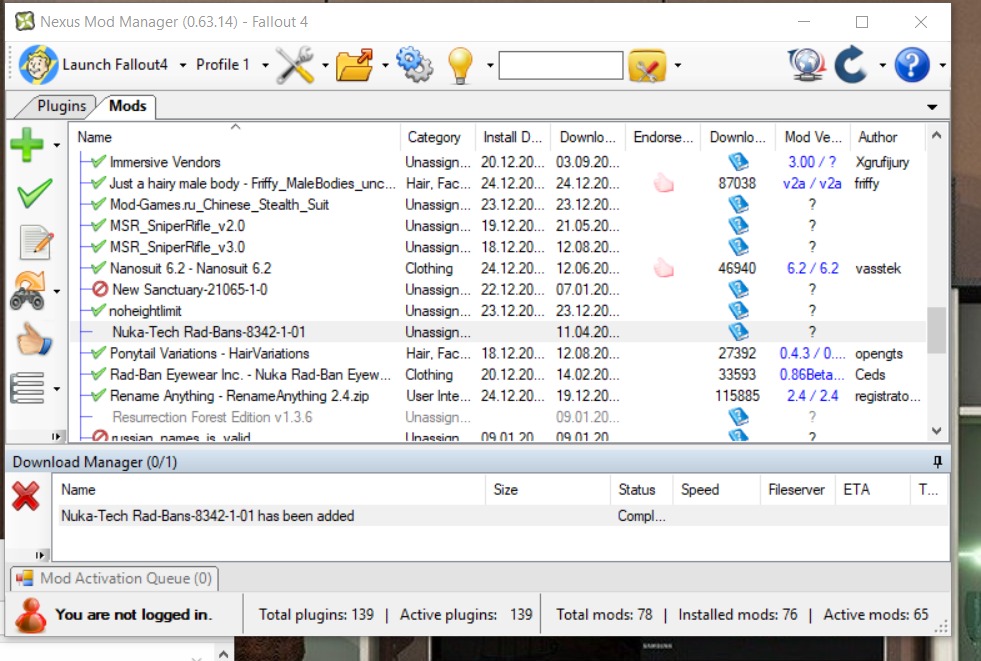The height and width of the screenshot is (661, 981).
Task: Click the mod list vertical scrollbar thumb
Action: click(936, 330)
